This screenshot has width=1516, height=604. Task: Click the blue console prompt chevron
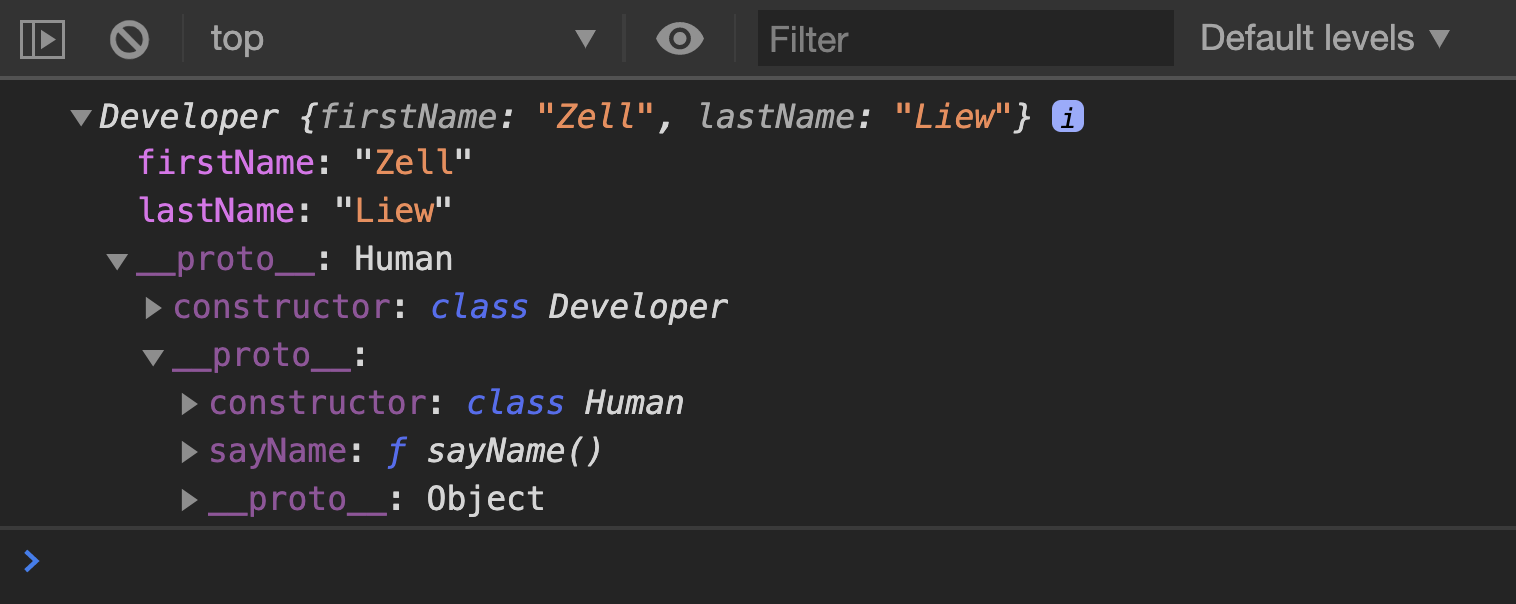(x=30, y=561)
